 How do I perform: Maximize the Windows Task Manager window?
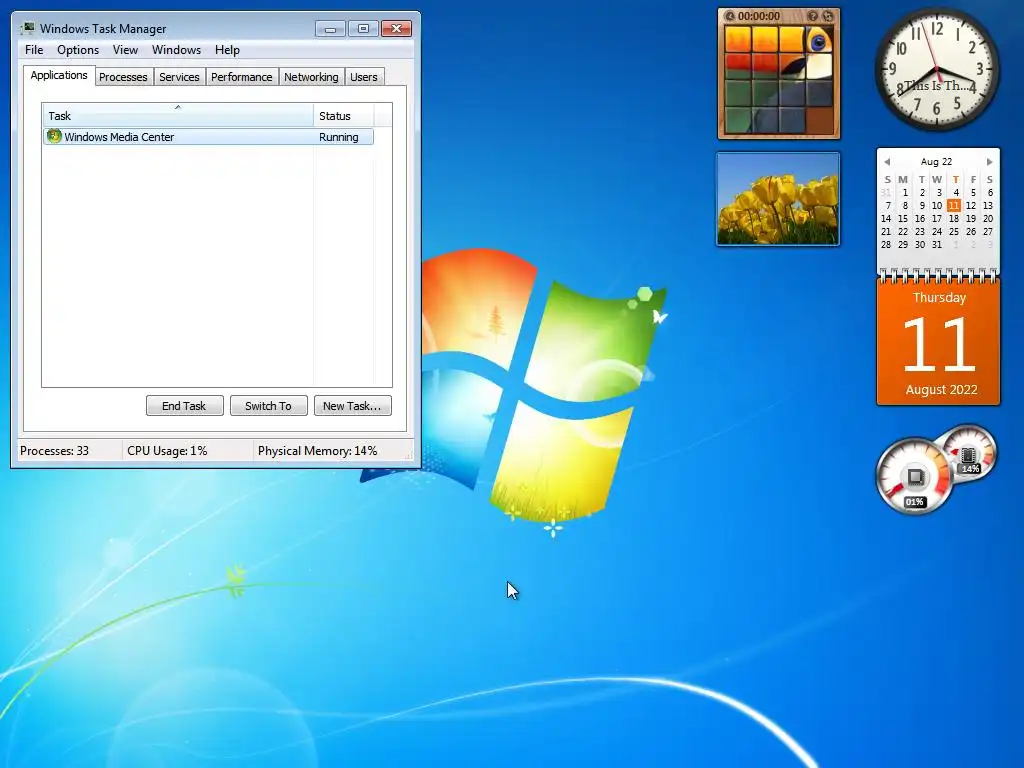click(363, 29)
